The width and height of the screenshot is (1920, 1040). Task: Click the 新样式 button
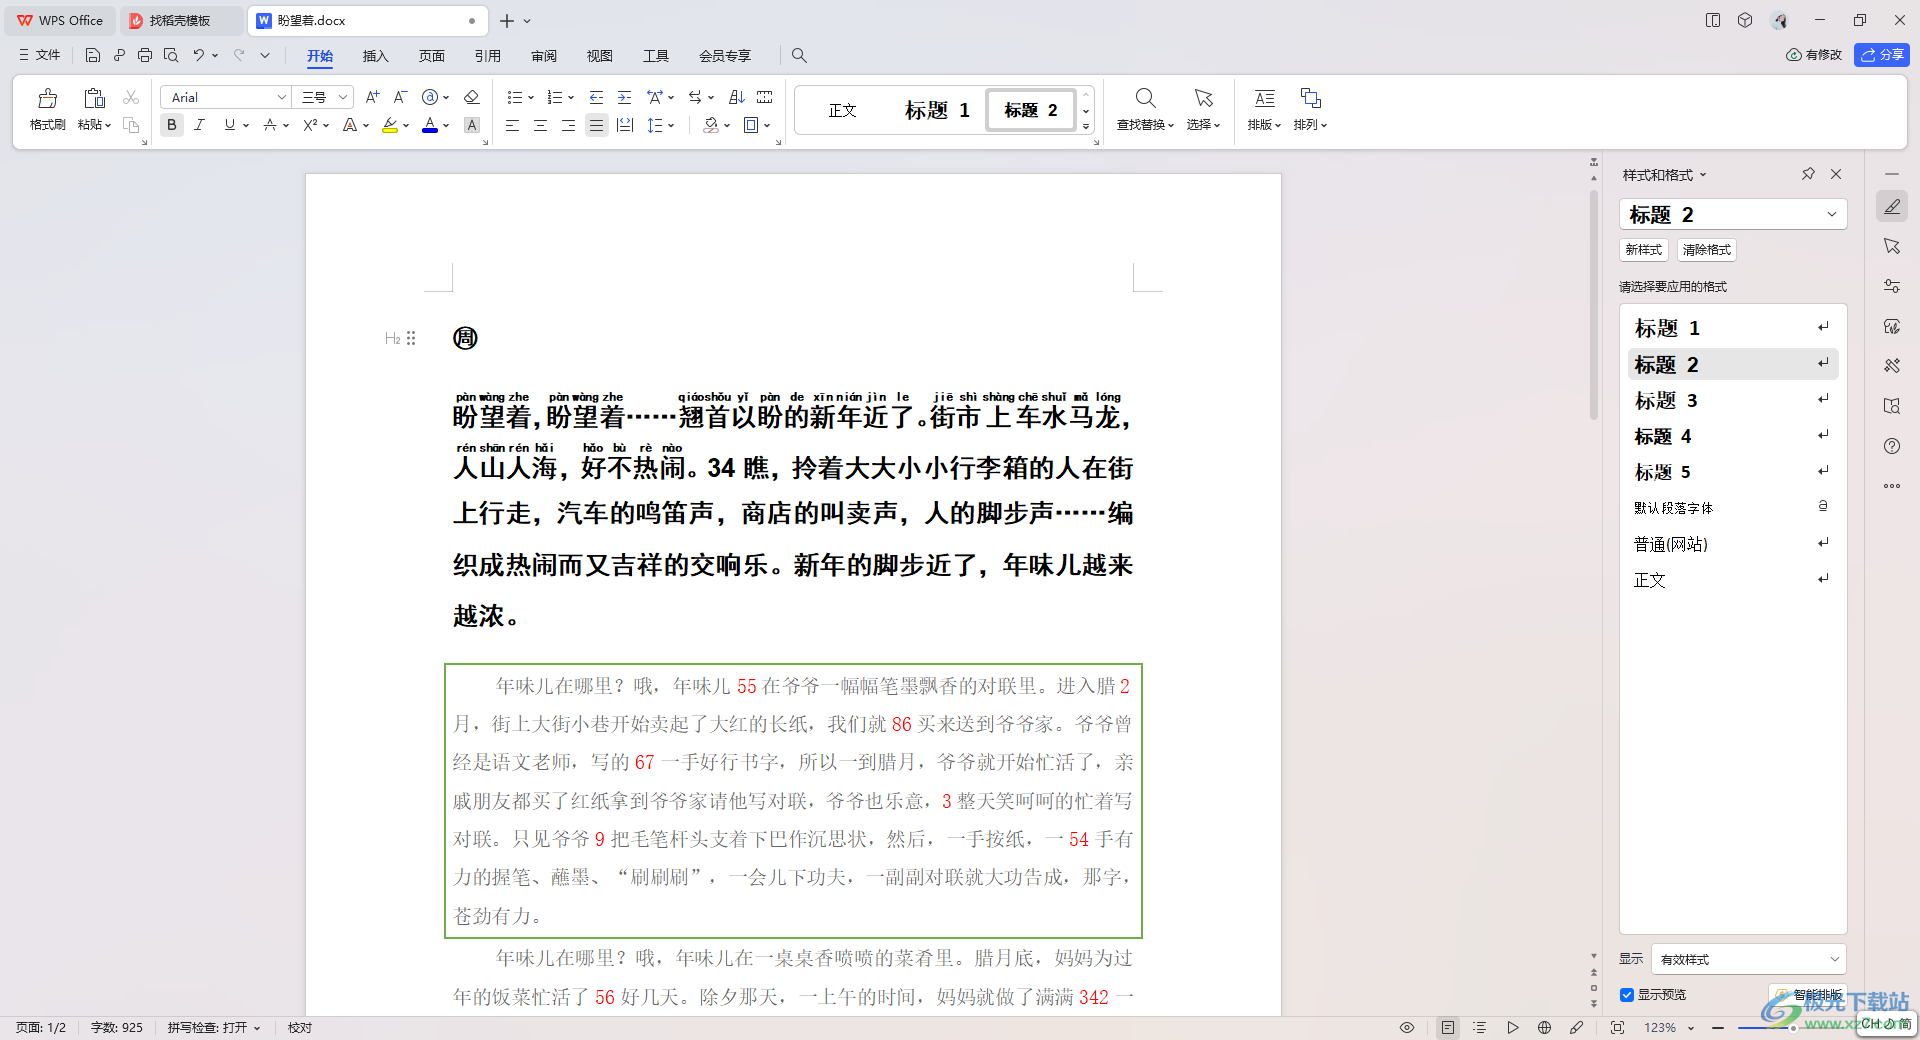tap(1643, 250)
